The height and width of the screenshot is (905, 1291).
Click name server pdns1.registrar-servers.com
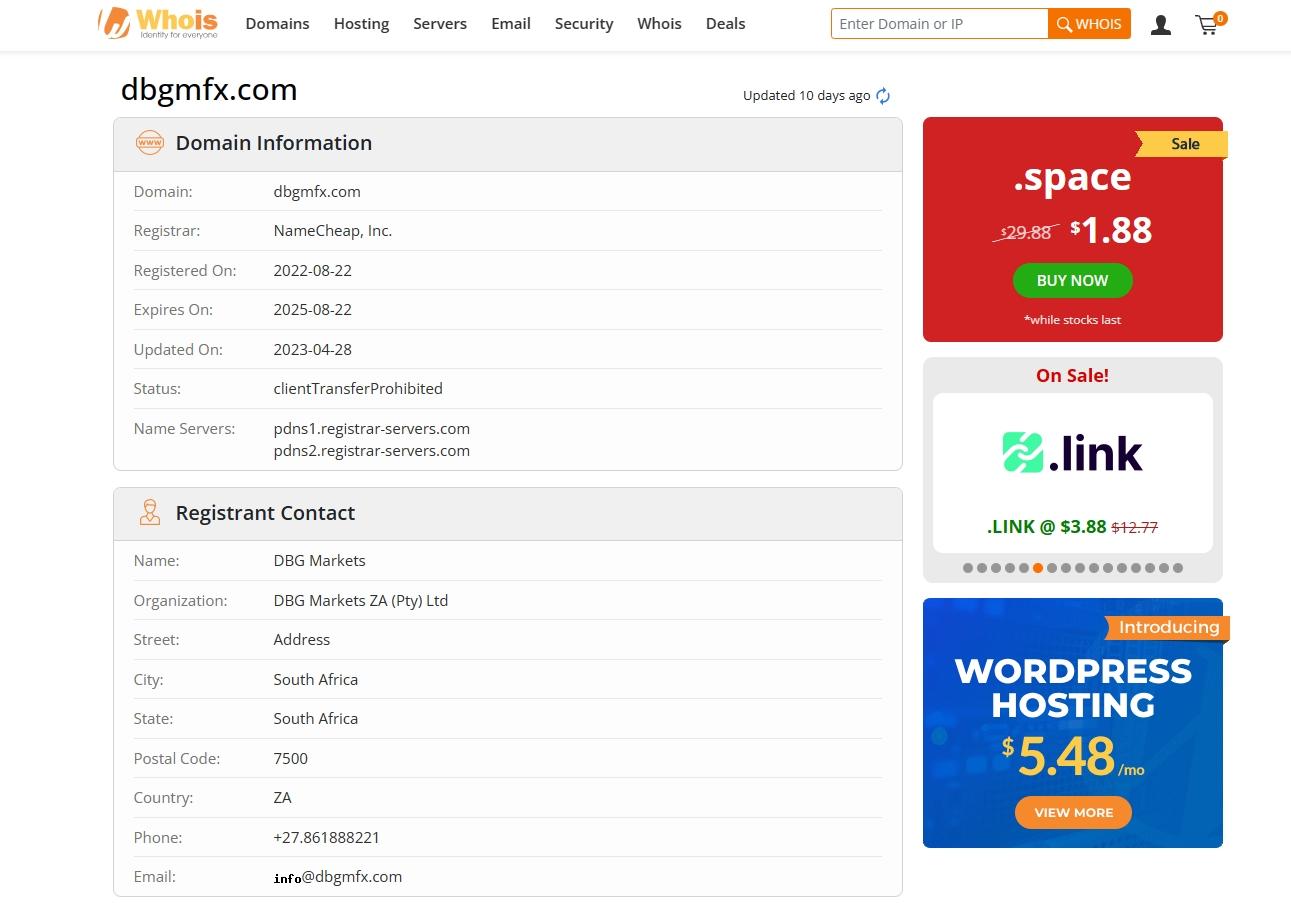[372, 429]
